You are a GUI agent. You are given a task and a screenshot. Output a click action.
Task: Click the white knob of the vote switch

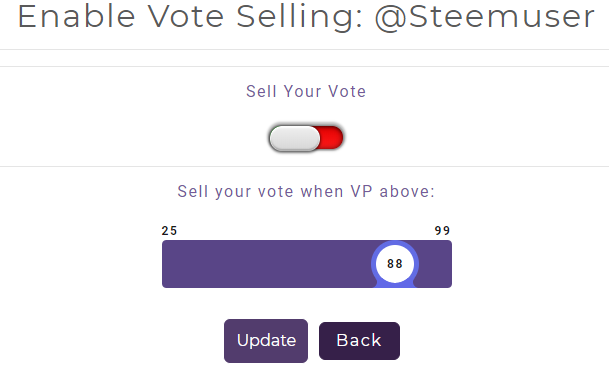point(295,138)
